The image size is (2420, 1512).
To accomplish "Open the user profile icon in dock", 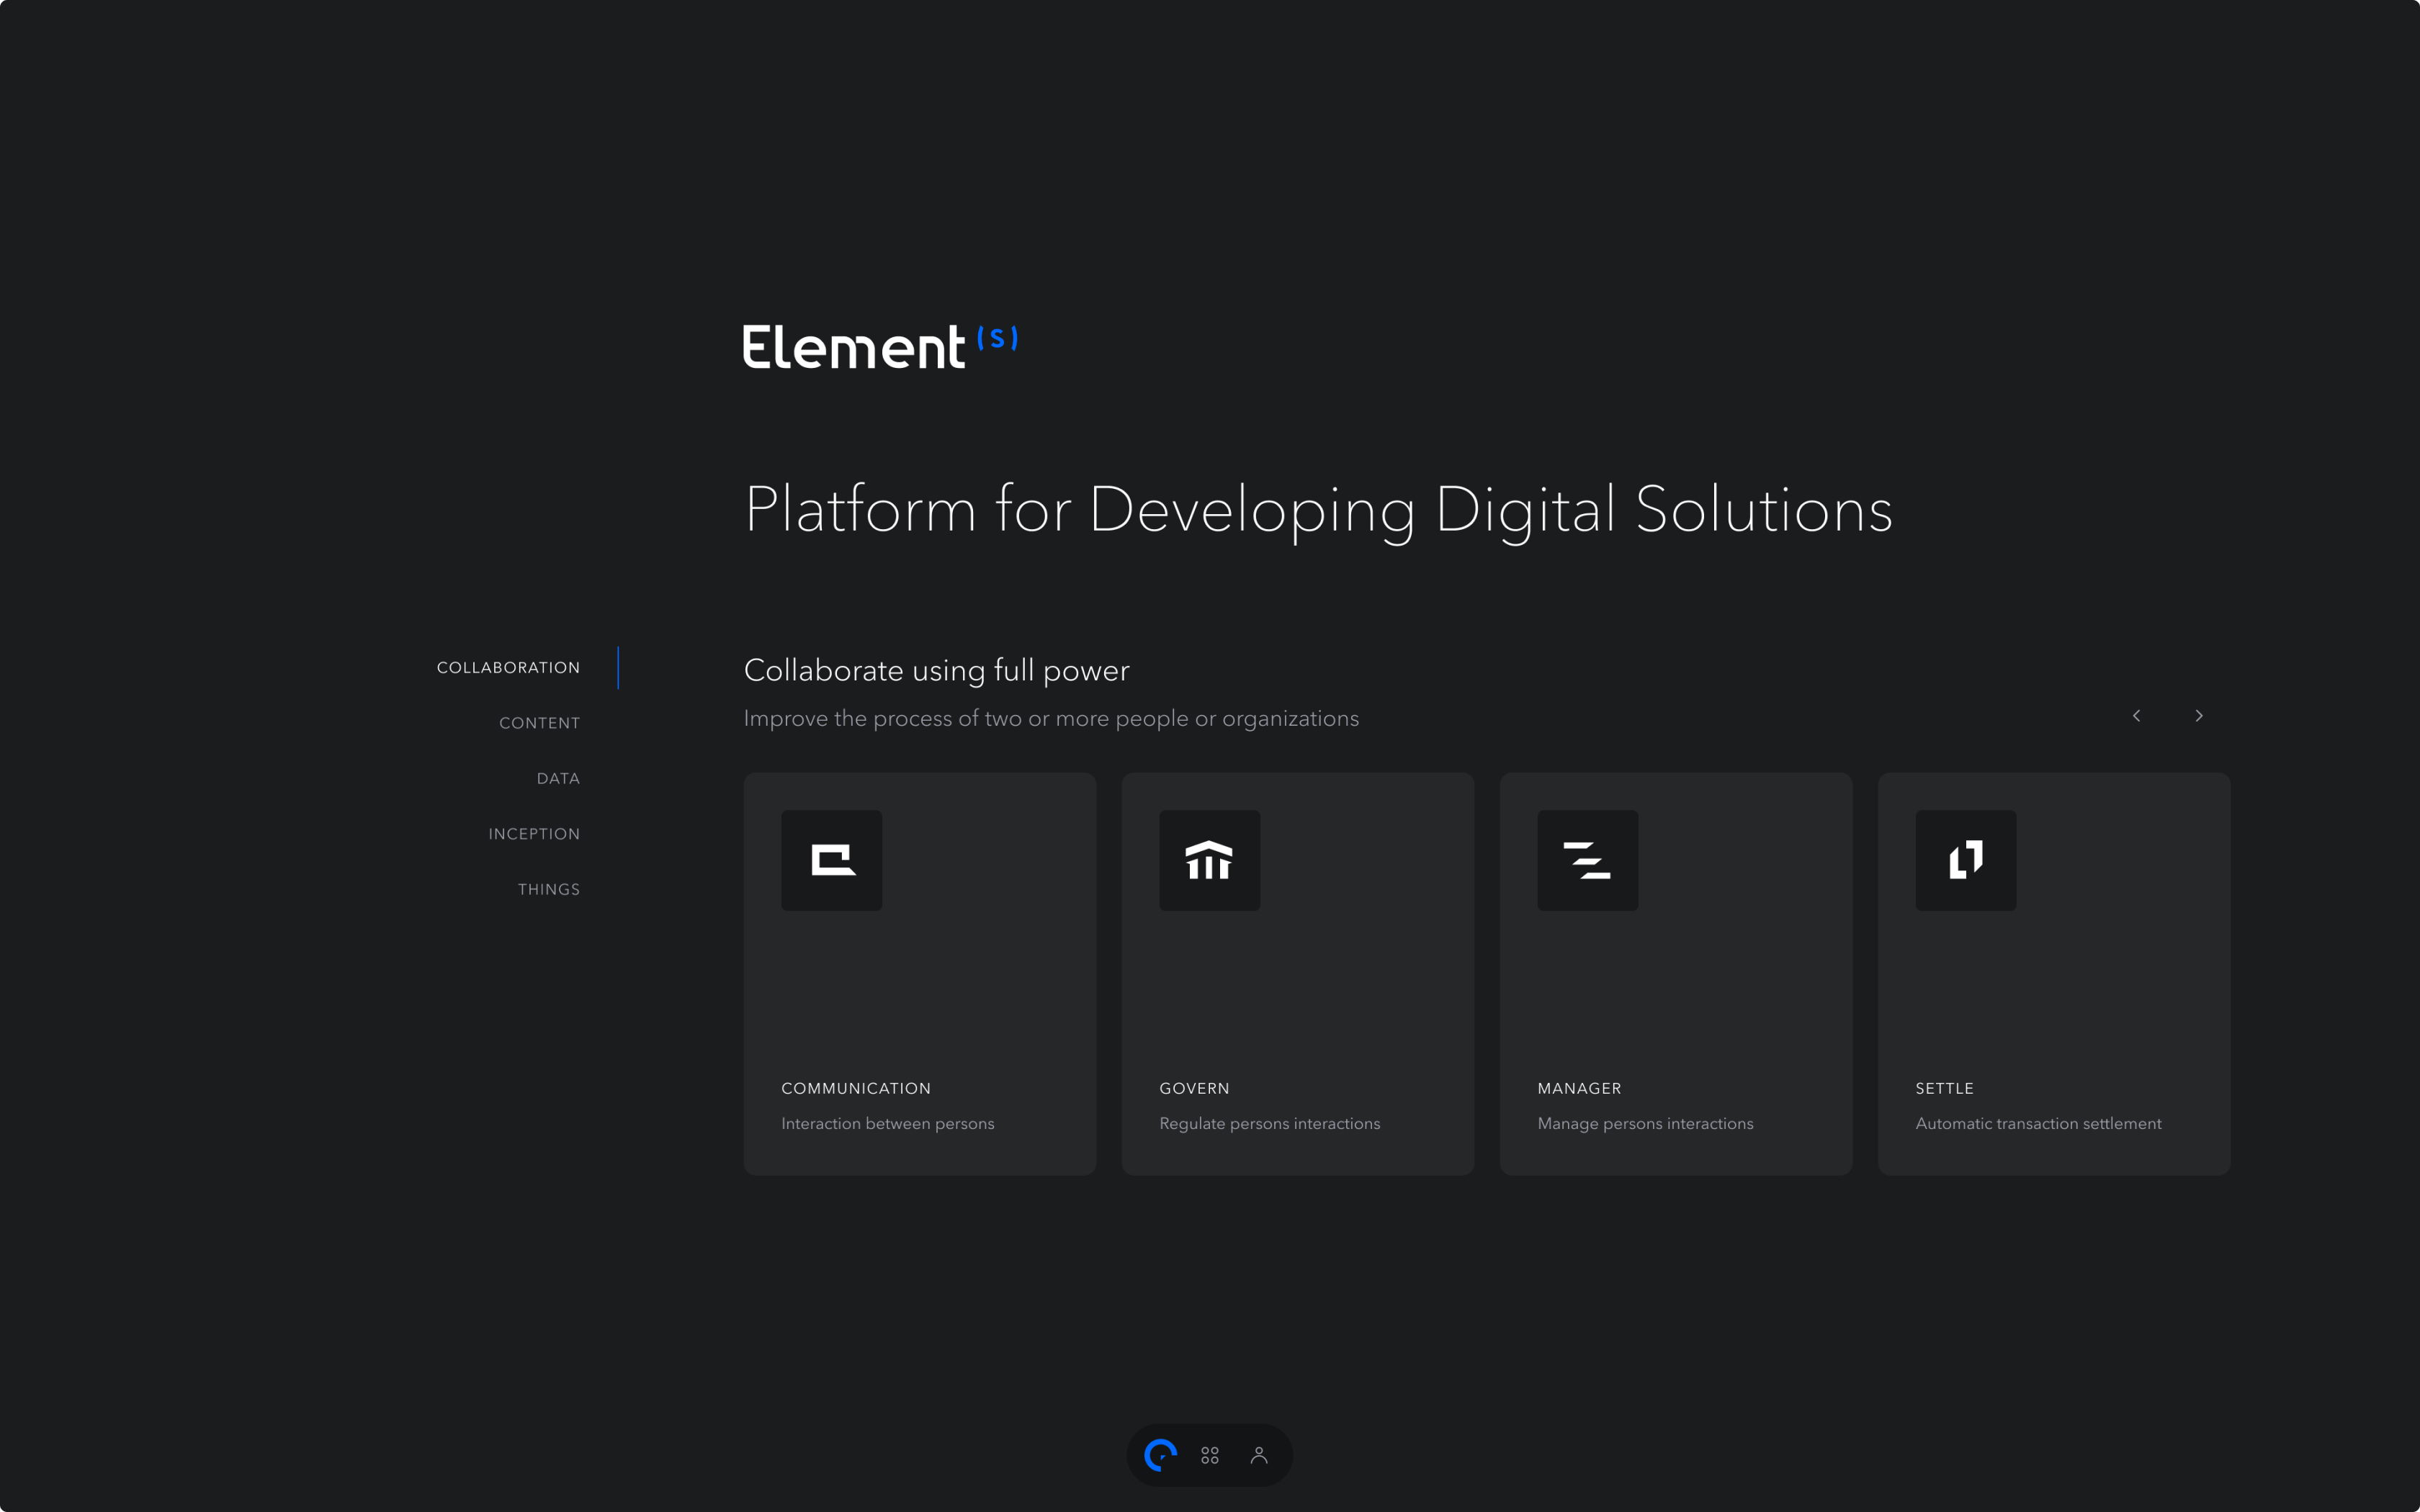I will point(1259,1455).
